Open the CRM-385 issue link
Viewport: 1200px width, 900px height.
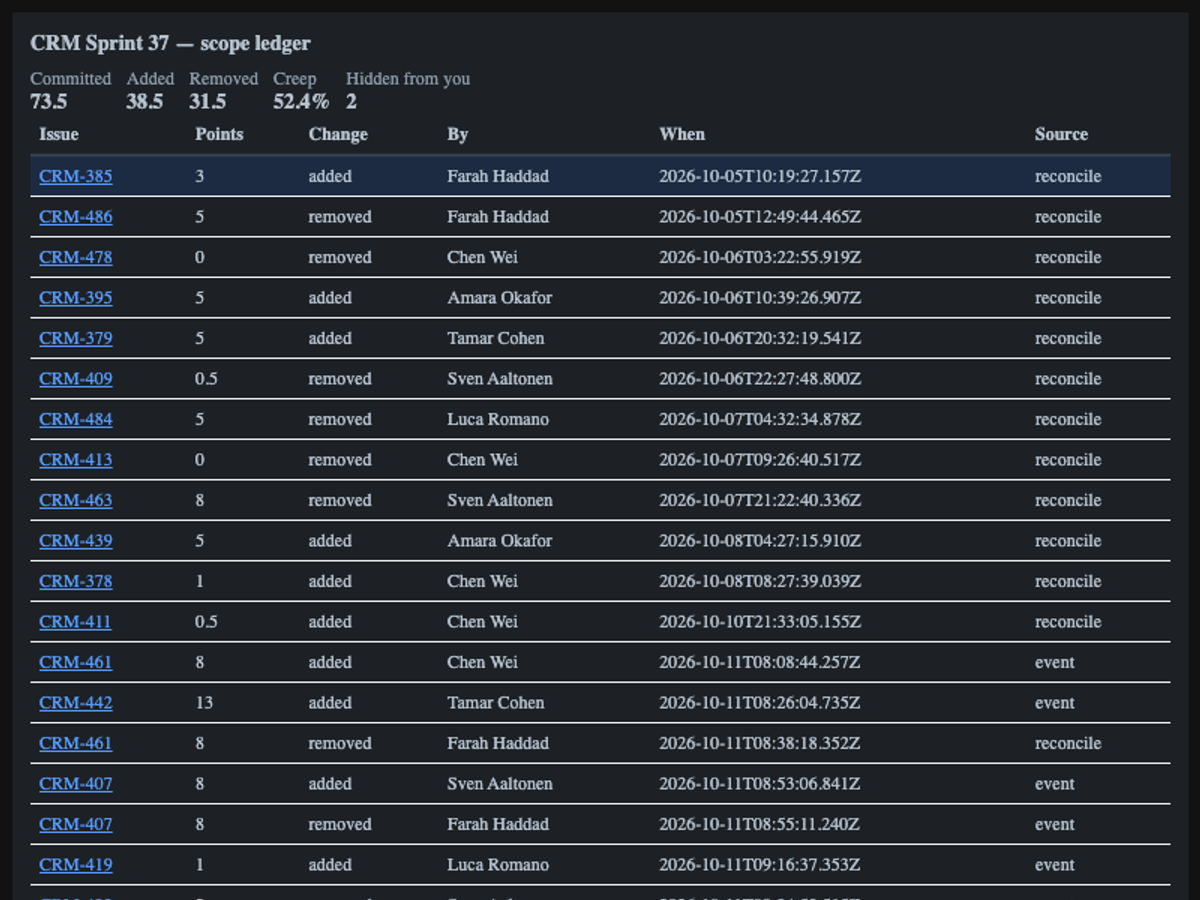[x=76, y=176]
